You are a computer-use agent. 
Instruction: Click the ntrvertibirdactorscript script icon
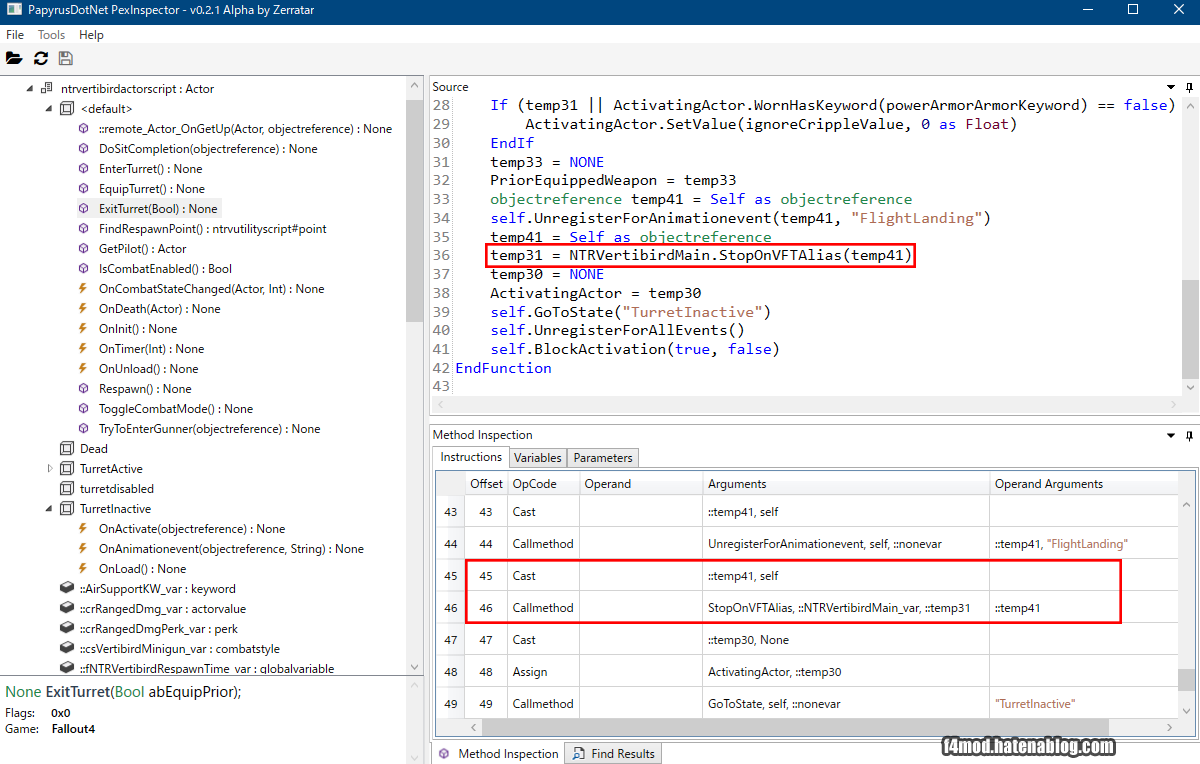pos(47,89)
